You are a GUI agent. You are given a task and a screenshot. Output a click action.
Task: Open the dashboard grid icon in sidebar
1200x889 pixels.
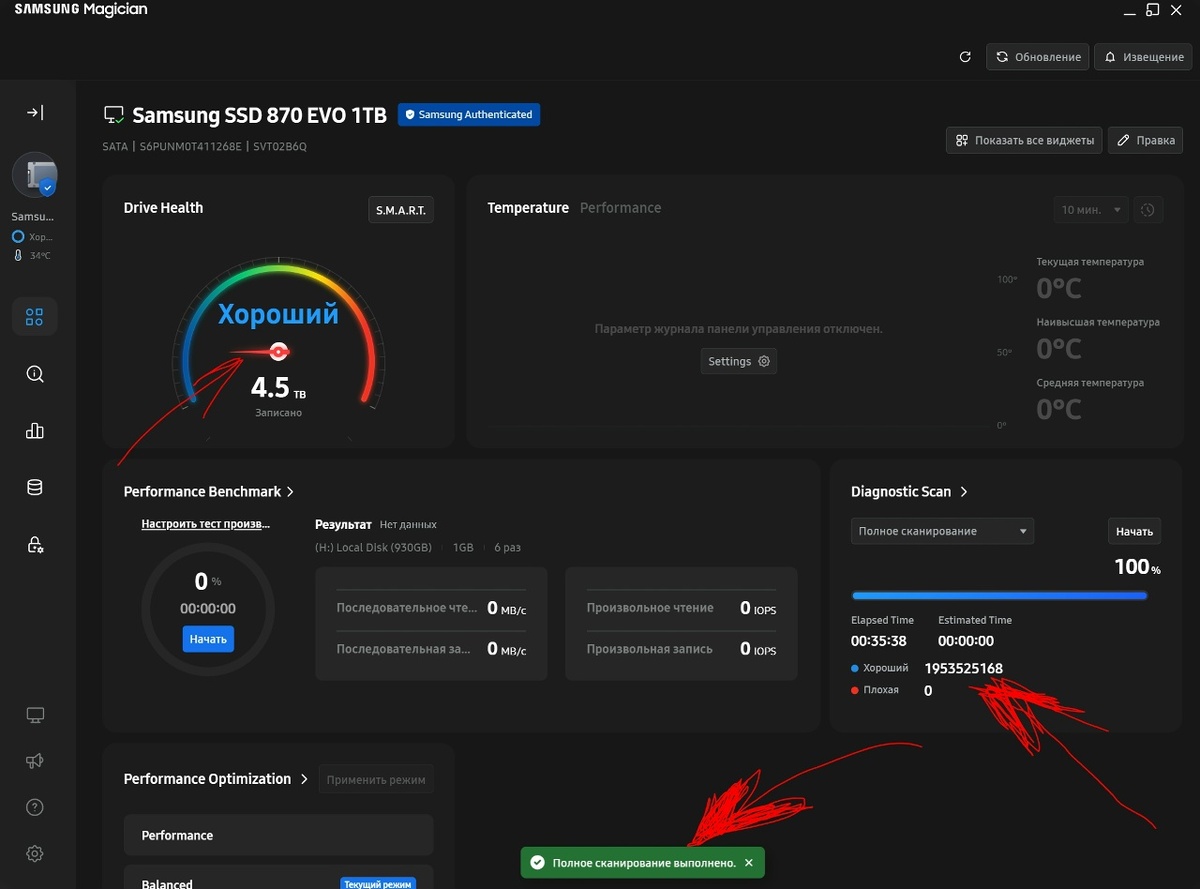click(35, 317)
